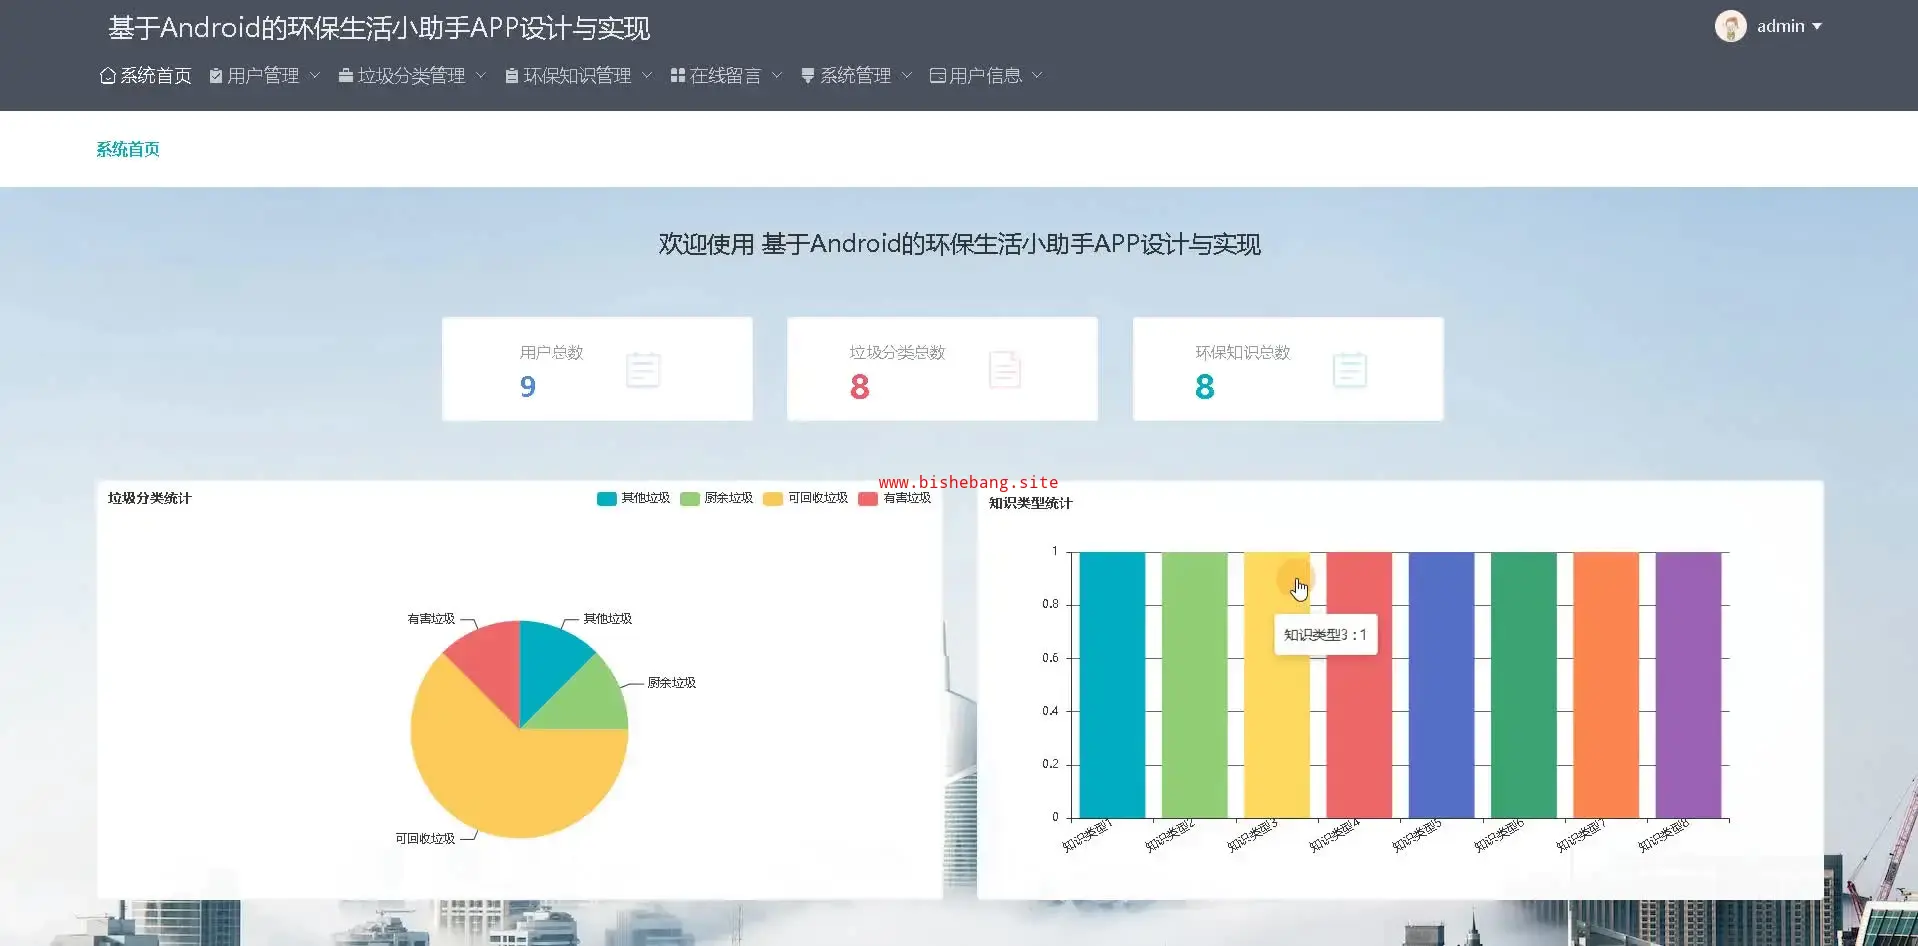Click the briefcase icon beside 垃圾分类管理
Screen dimensions: 1918x946
[346, 76]
